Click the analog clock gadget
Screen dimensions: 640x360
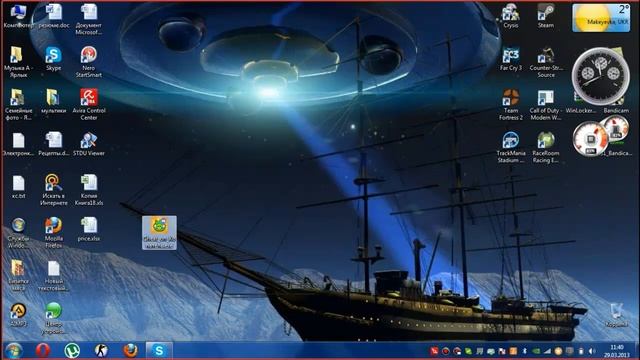pos(600,76)
